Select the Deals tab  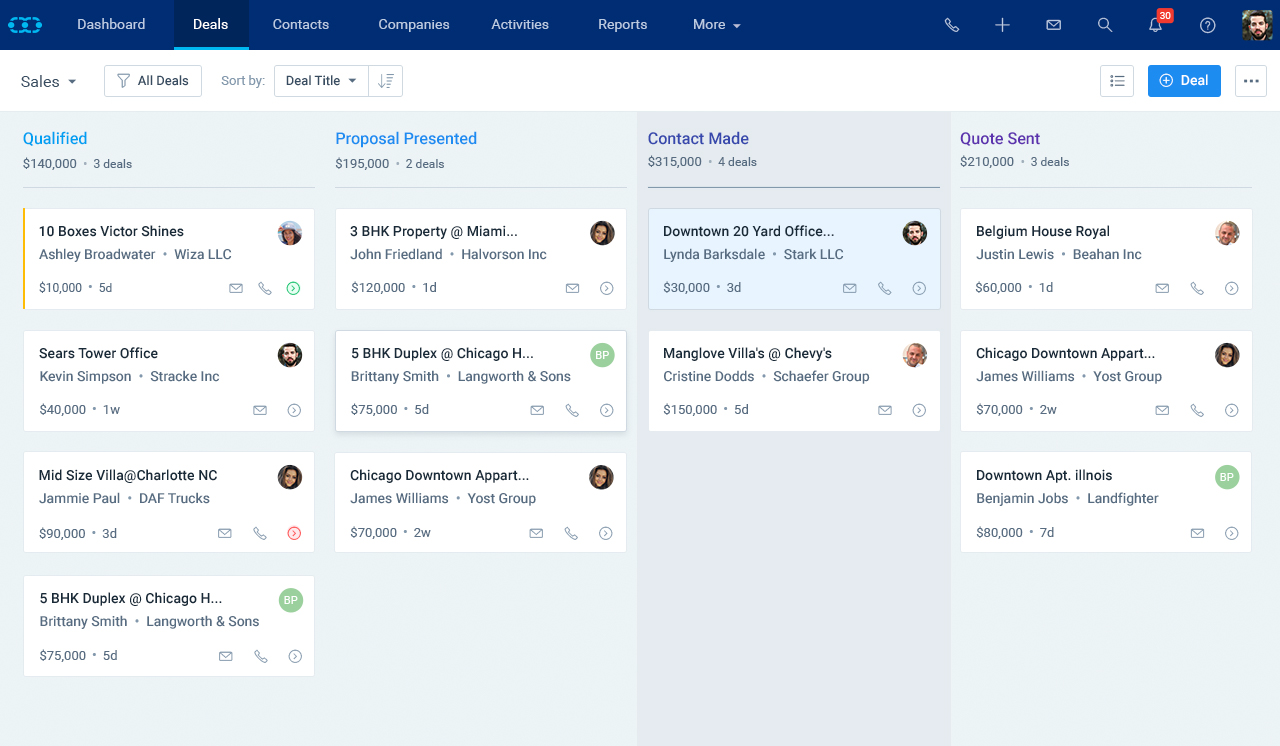pyautogui.click(x=211, y=25)
